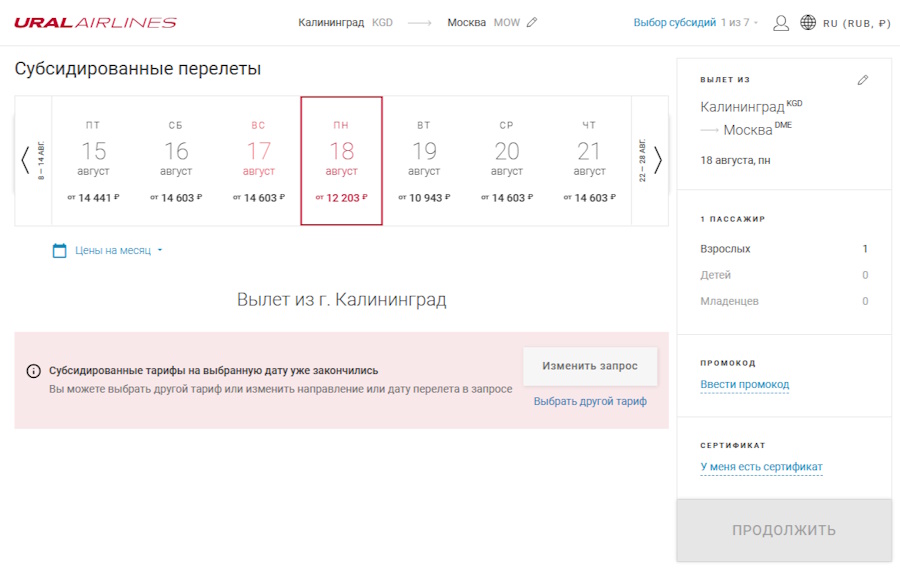Click the globe language icon
Screen dimensions: 900x579
[808, 23]
